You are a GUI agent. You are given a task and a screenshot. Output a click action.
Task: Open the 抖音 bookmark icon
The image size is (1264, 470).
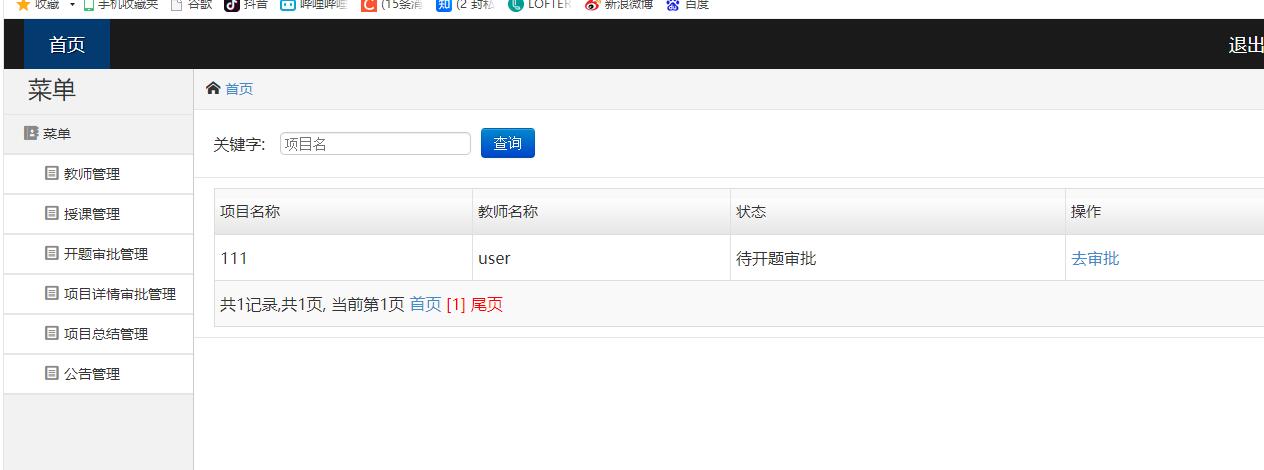pos(232,5)
